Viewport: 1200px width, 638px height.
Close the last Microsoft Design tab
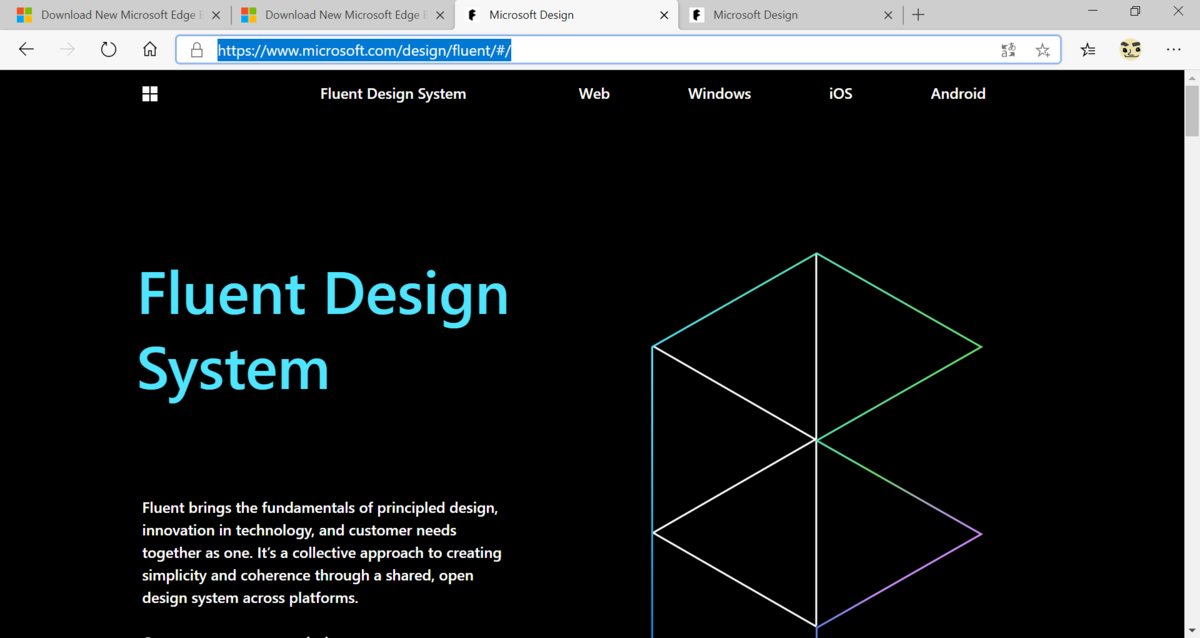coord(889,15)
